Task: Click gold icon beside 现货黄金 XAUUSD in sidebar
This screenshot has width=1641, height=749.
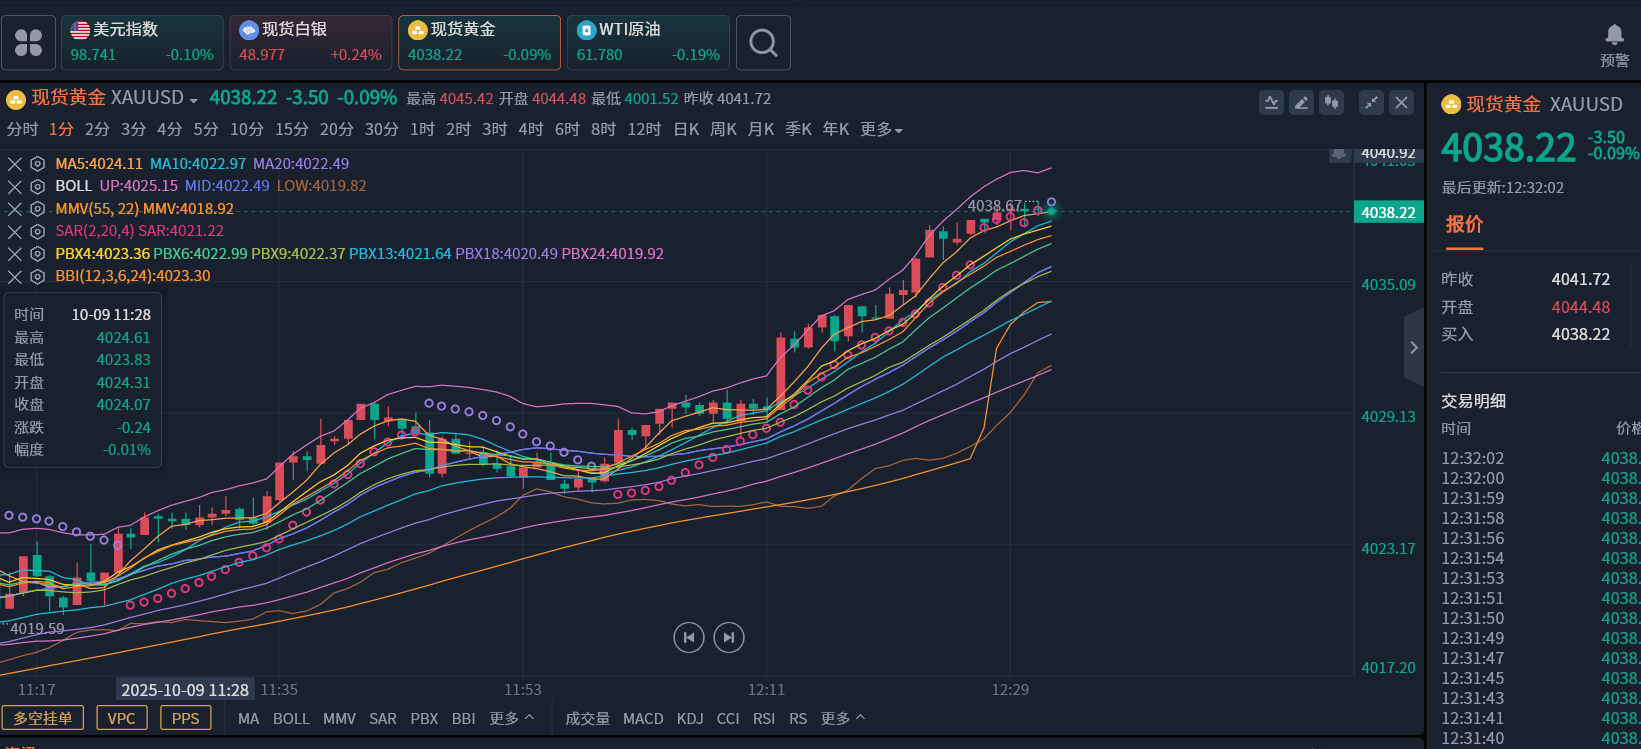Action: 1451,104
